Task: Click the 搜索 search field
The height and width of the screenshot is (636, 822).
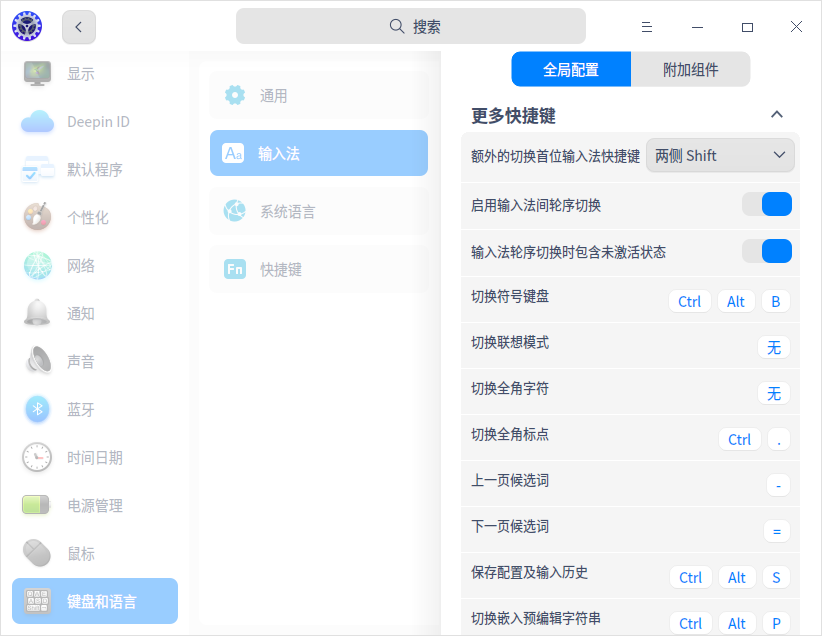Action: coord(411,27)
